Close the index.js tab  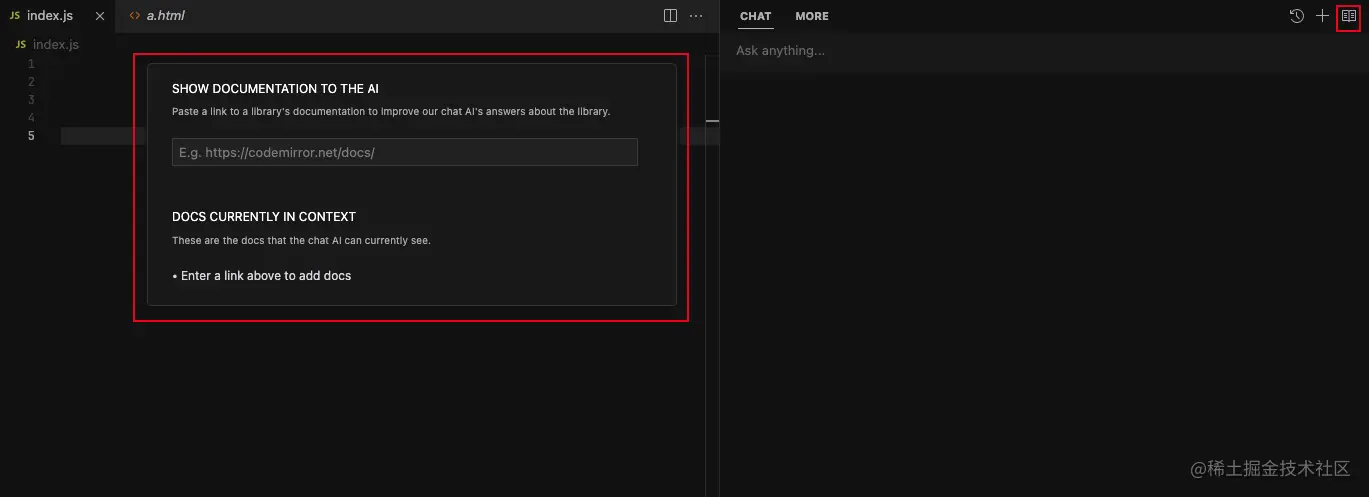pos(99,16)
